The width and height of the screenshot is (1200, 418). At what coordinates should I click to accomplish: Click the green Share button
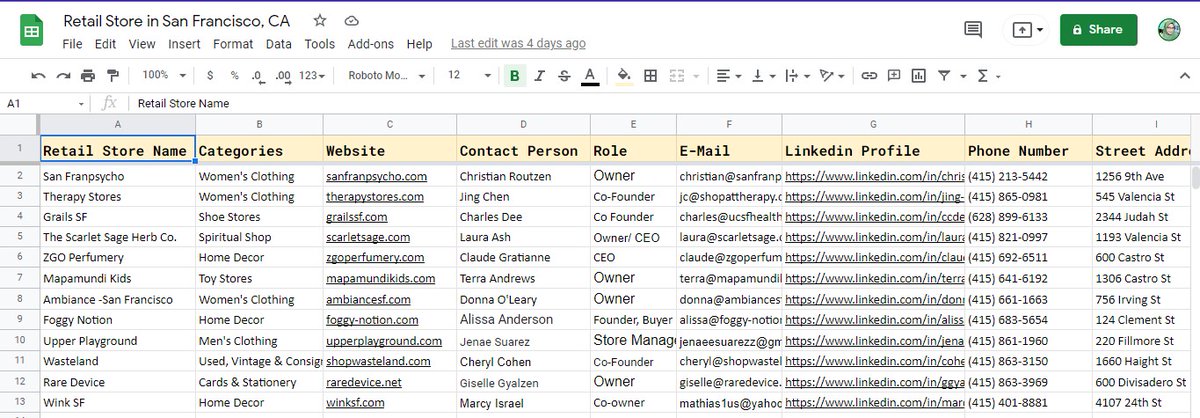pos(1098,30)
